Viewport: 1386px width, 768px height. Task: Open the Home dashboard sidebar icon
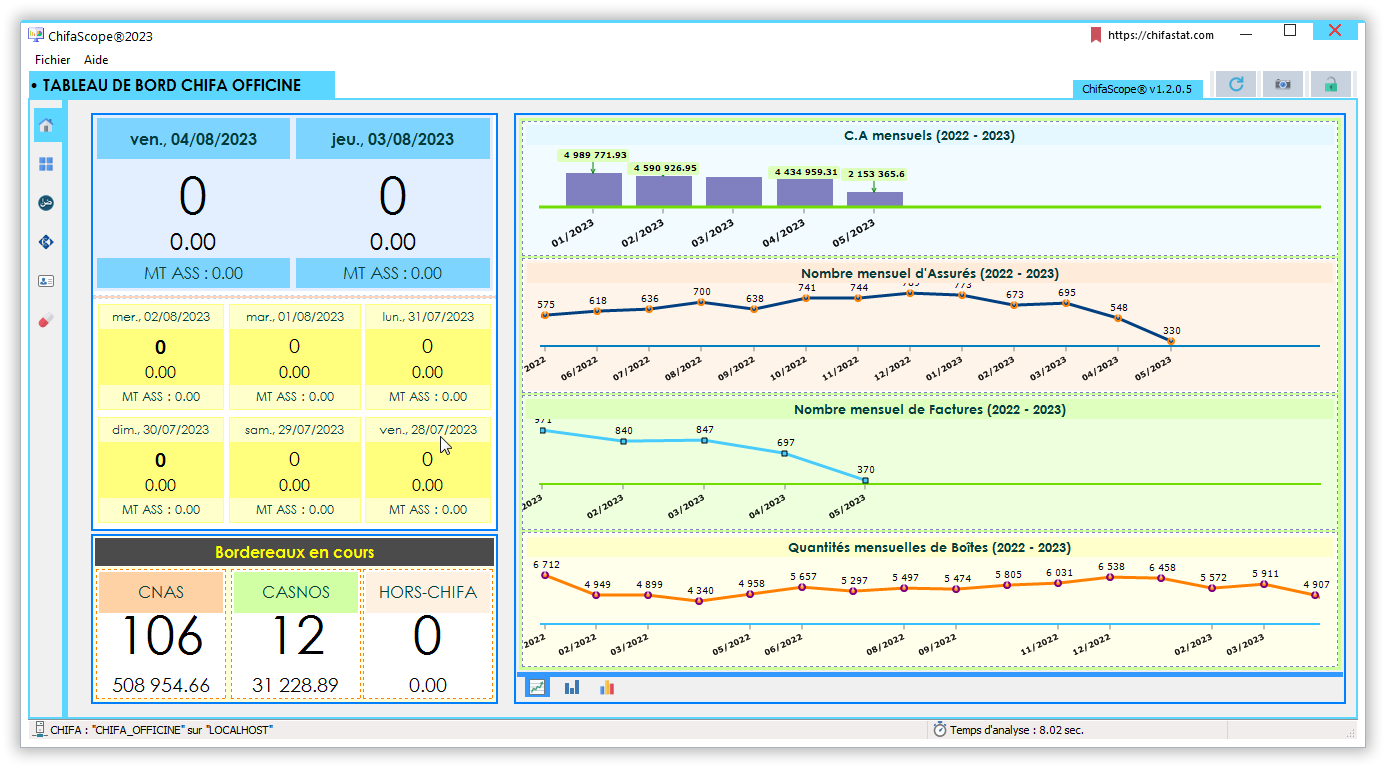pyautogui.click(x=46, y=125)
